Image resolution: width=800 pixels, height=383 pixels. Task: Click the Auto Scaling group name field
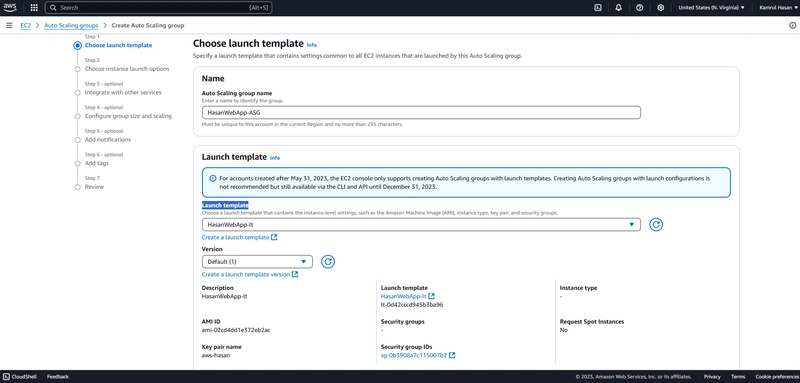[421, 113]
